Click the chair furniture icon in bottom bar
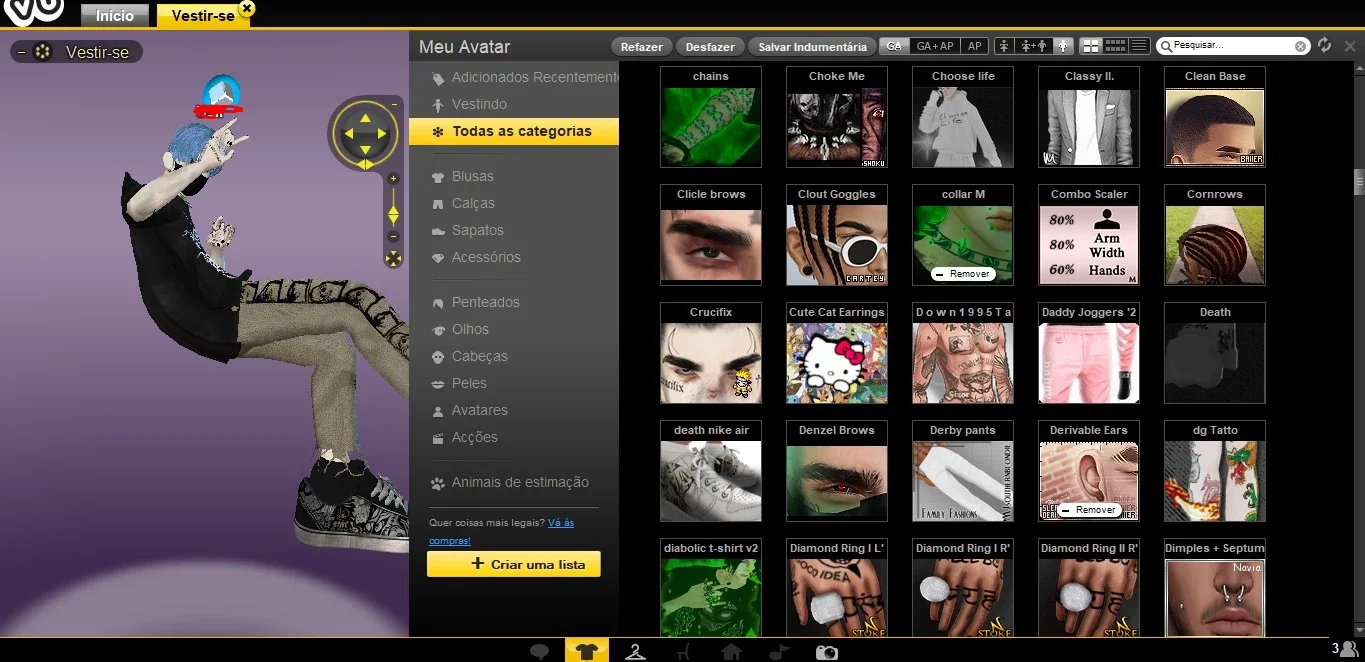 [x=683, y=652]
